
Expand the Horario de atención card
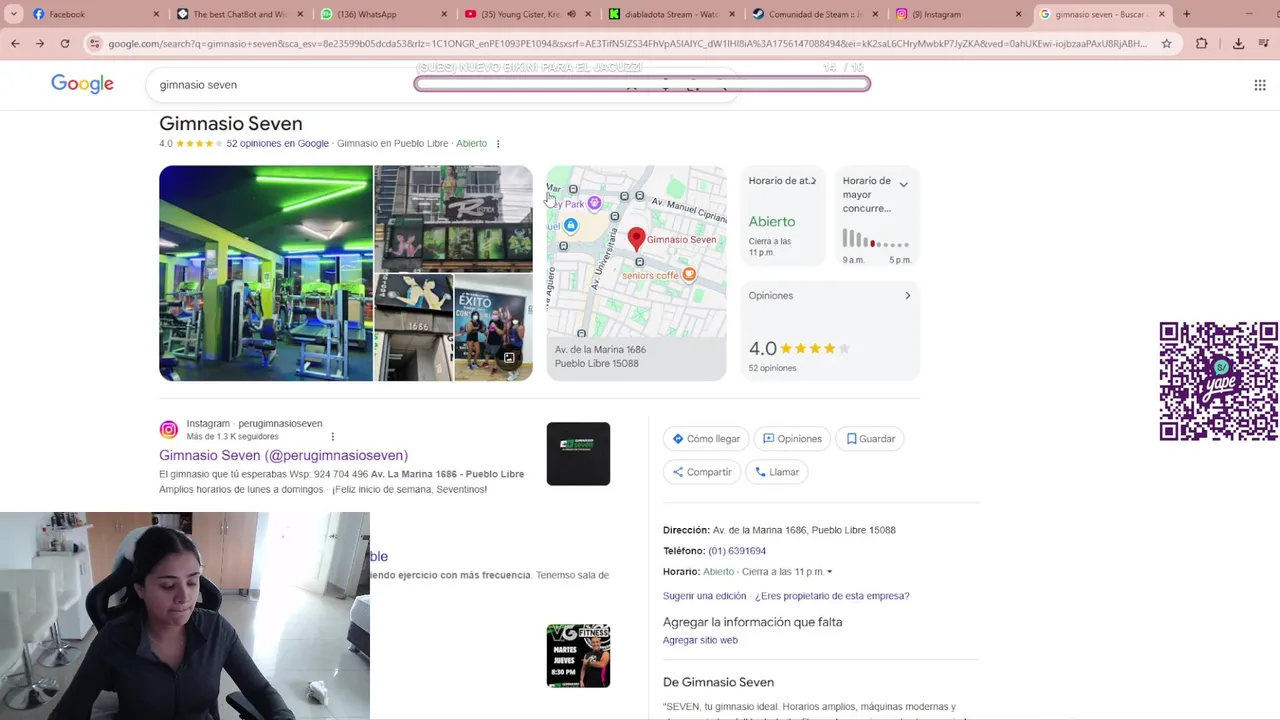click(782, 216)
